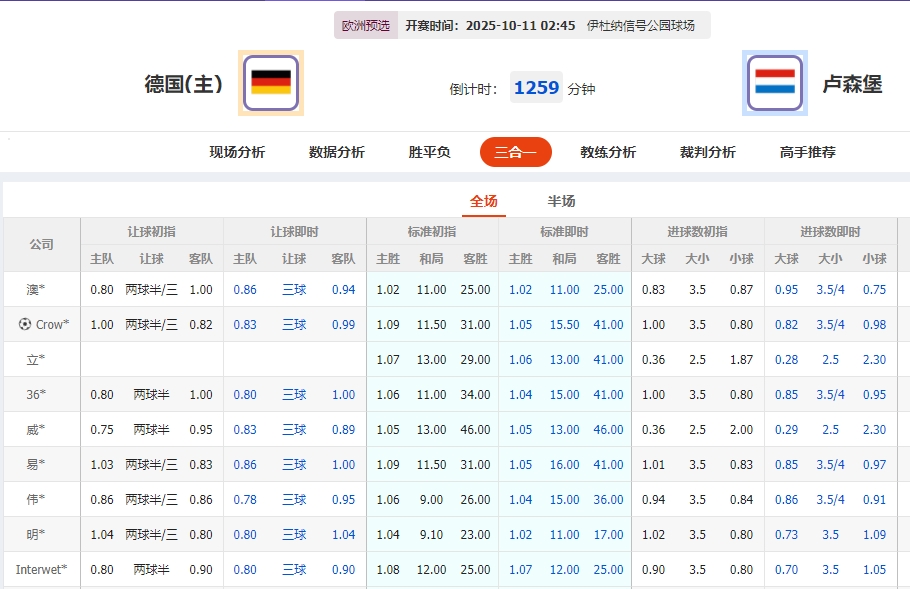Click 威* row's live away odds 0.89

[x=343, y=429]
